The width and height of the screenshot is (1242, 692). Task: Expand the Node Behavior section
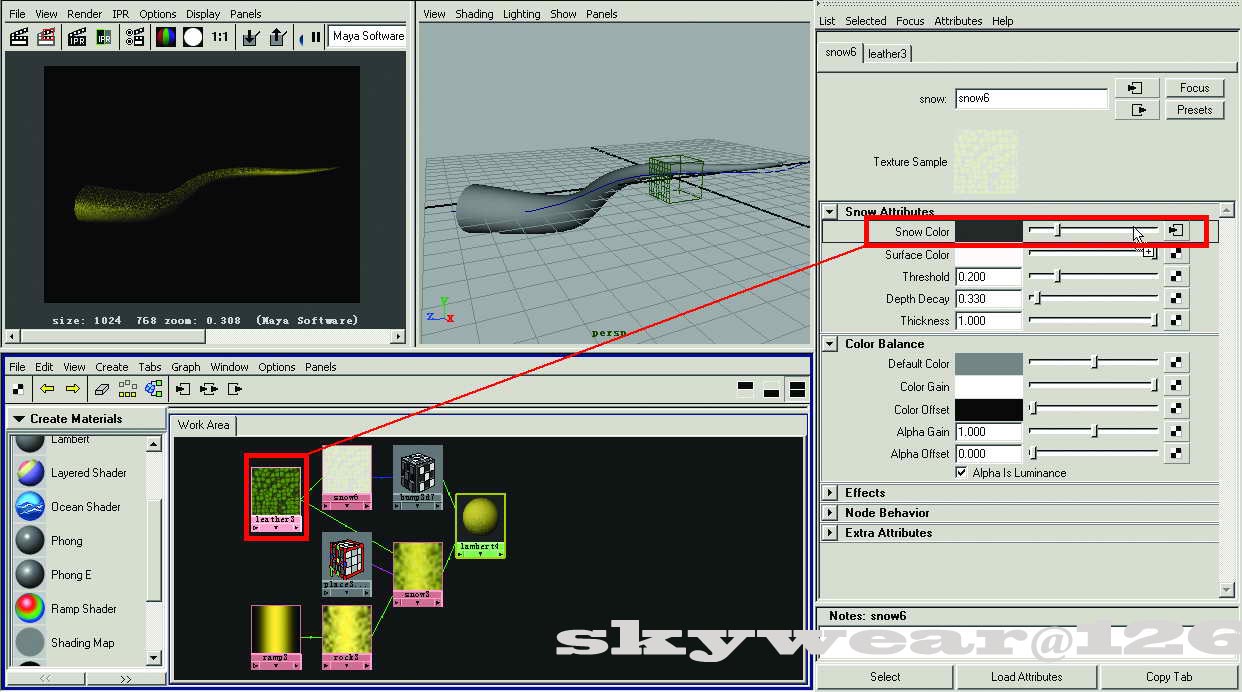pos(830,513)
